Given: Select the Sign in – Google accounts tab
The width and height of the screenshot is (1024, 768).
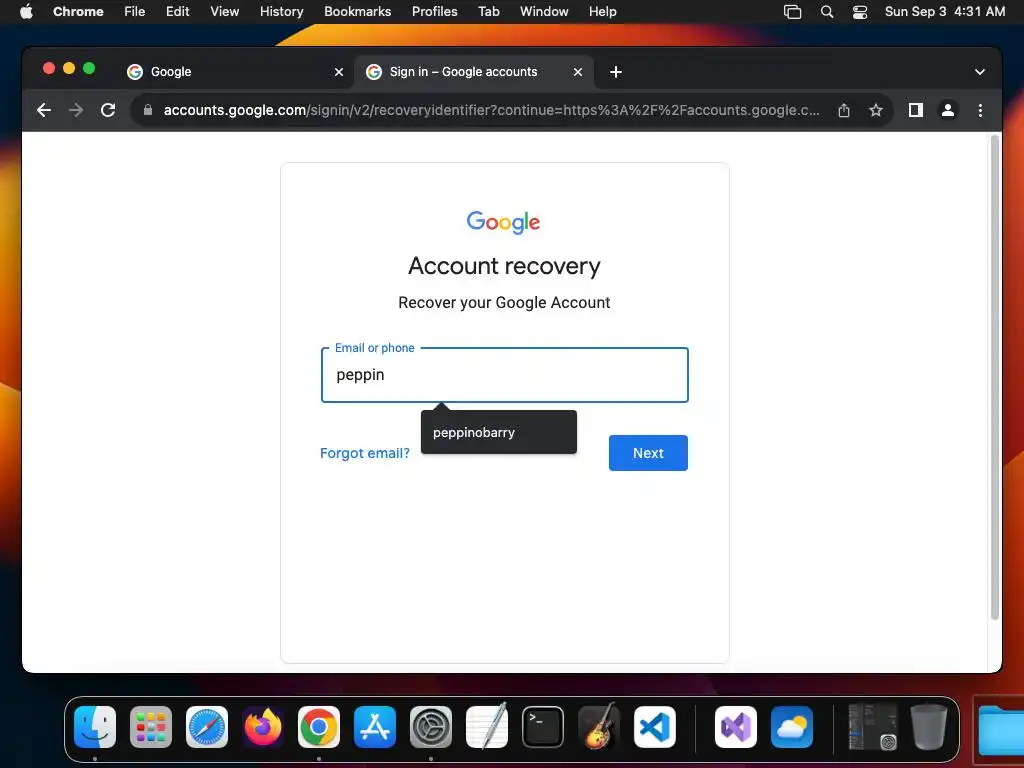Looking at the screenshot, I should [474, 72].
